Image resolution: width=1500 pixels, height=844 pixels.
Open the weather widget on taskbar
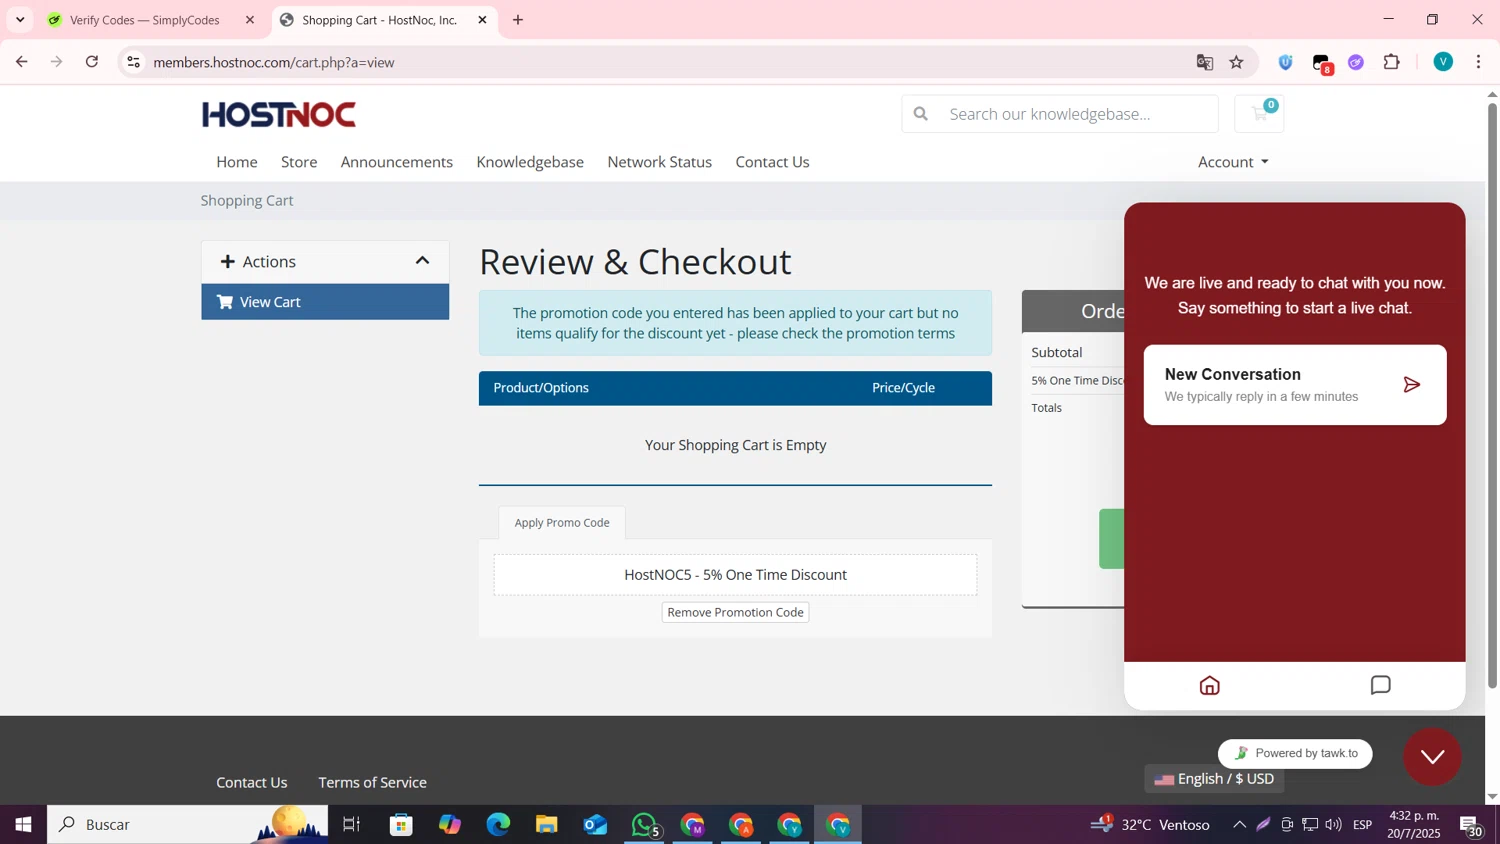[1150, 825]
